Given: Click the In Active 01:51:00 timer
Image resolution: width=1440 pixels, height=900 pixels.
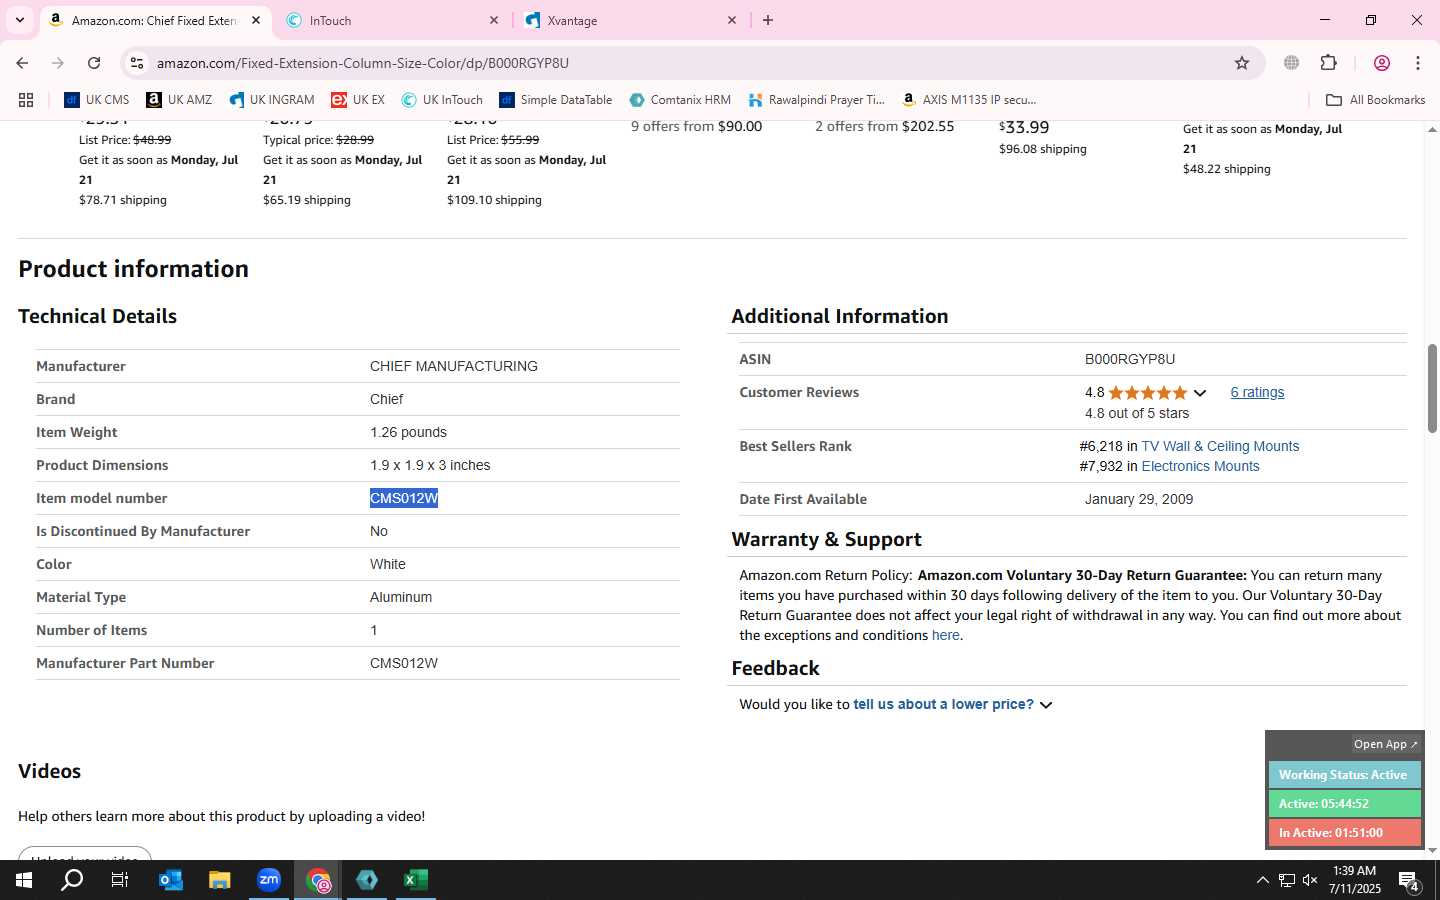Looking at the screenshot, I should (x=1344, y=833).
